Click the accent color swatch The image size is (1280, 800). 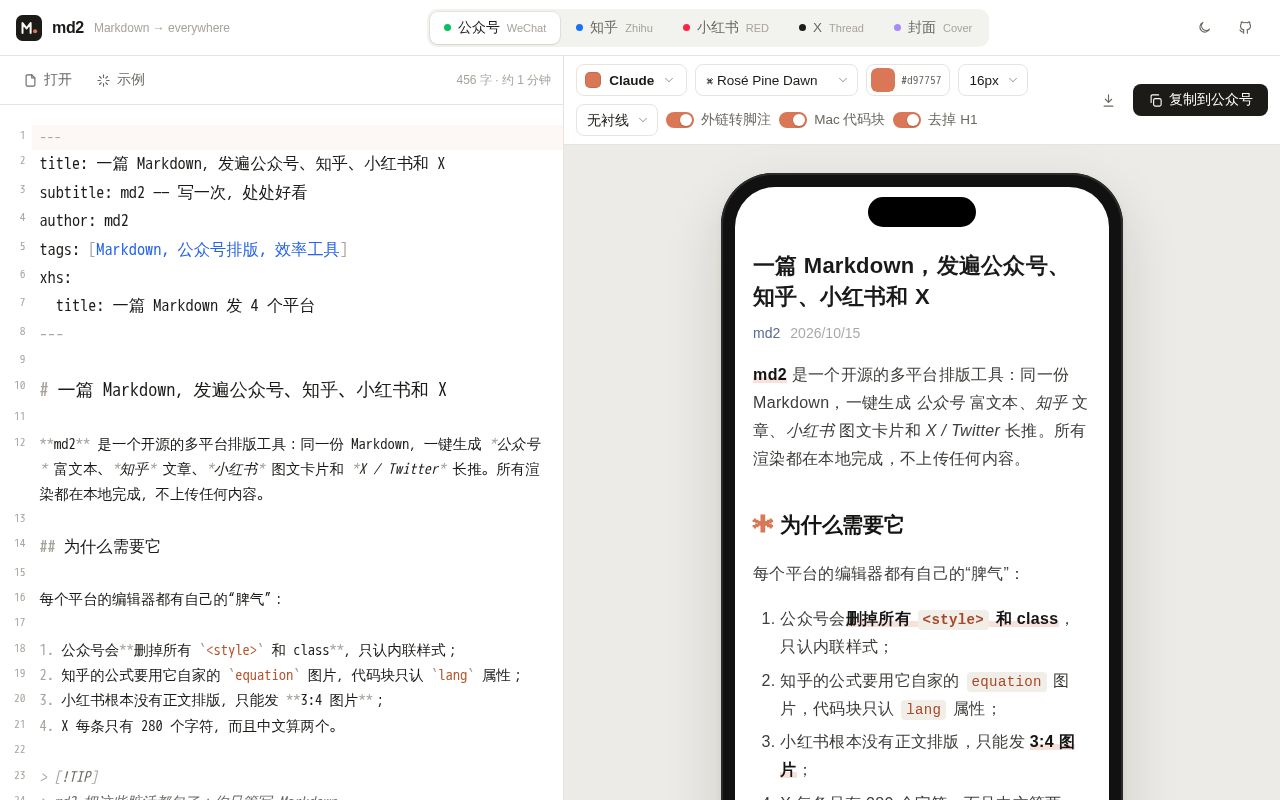click(883, 80)
